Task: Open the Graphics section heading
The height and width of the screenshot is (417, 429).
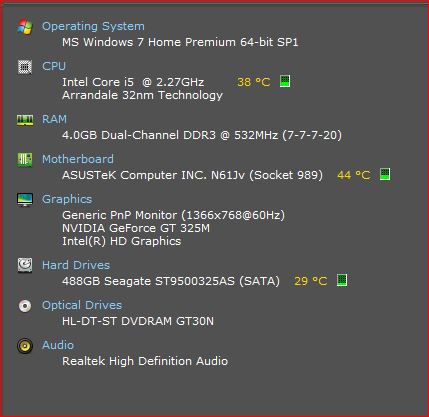Action: coord(67,199)
